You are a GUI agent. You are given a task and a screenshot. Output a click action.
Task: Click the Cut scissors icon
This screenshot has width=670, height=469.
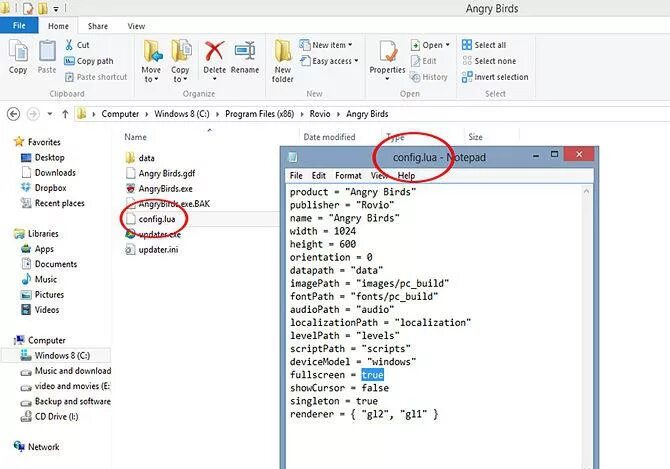69,44
